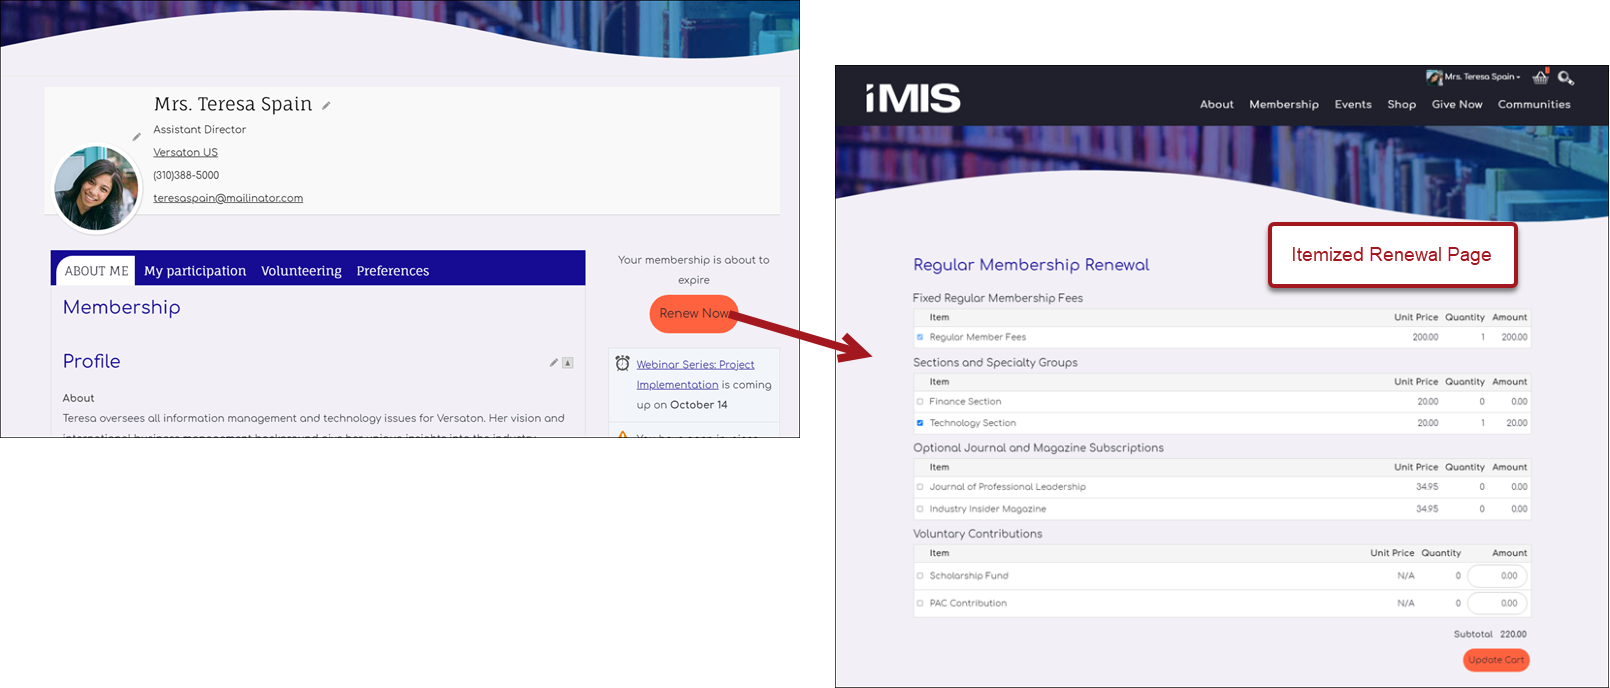Click the edit pencil in Profile section

click(x=554, y=363)
